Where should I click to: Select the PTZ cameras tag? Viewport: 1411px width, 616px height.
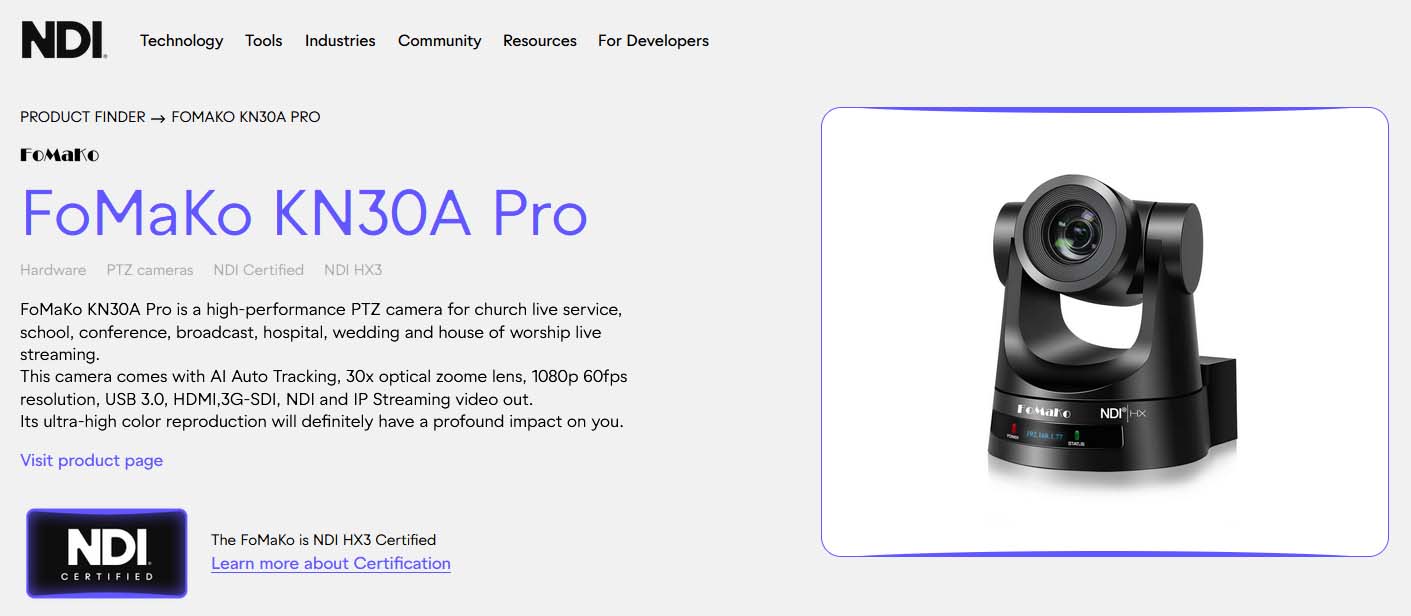150,270
